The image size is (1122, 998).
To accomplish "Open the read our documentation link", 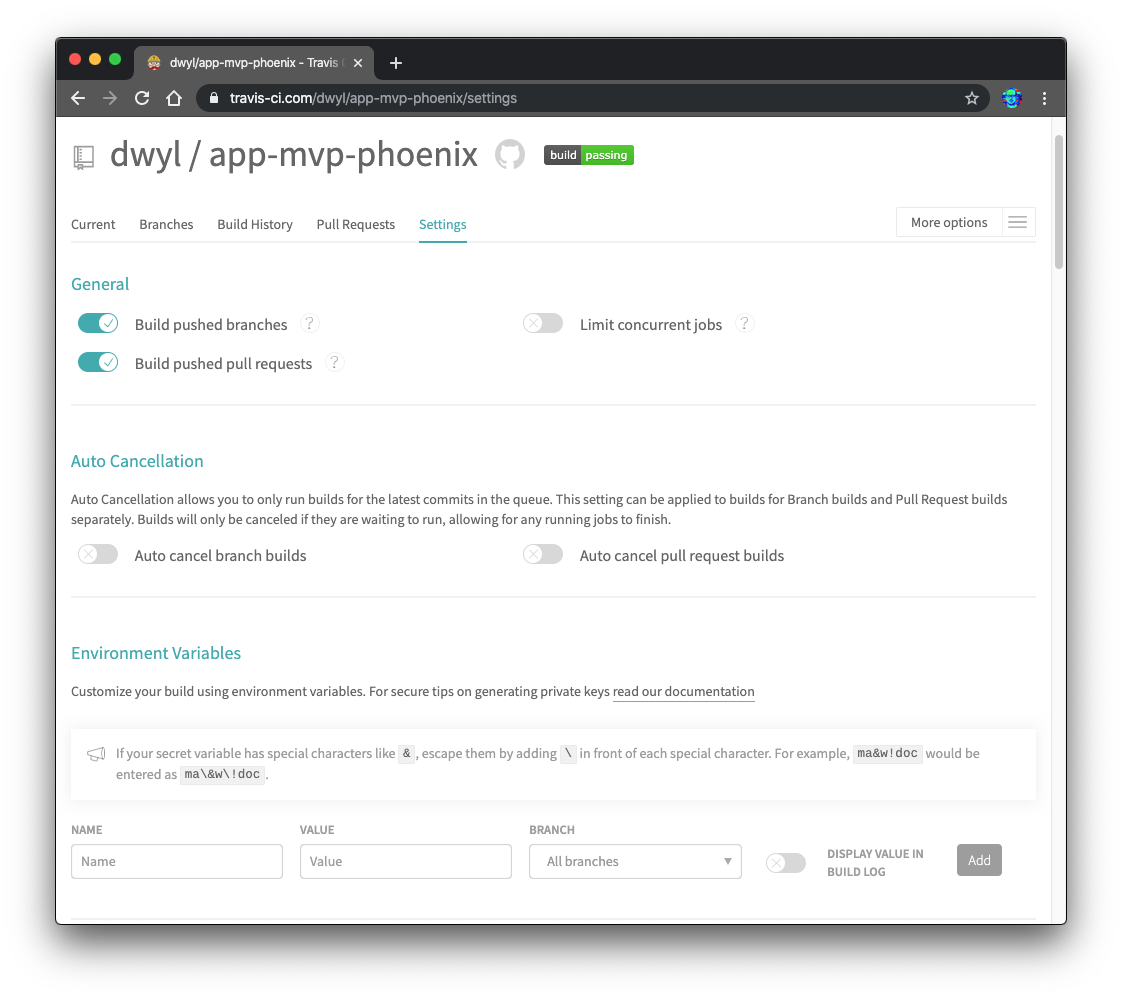I will click(683, 691).
